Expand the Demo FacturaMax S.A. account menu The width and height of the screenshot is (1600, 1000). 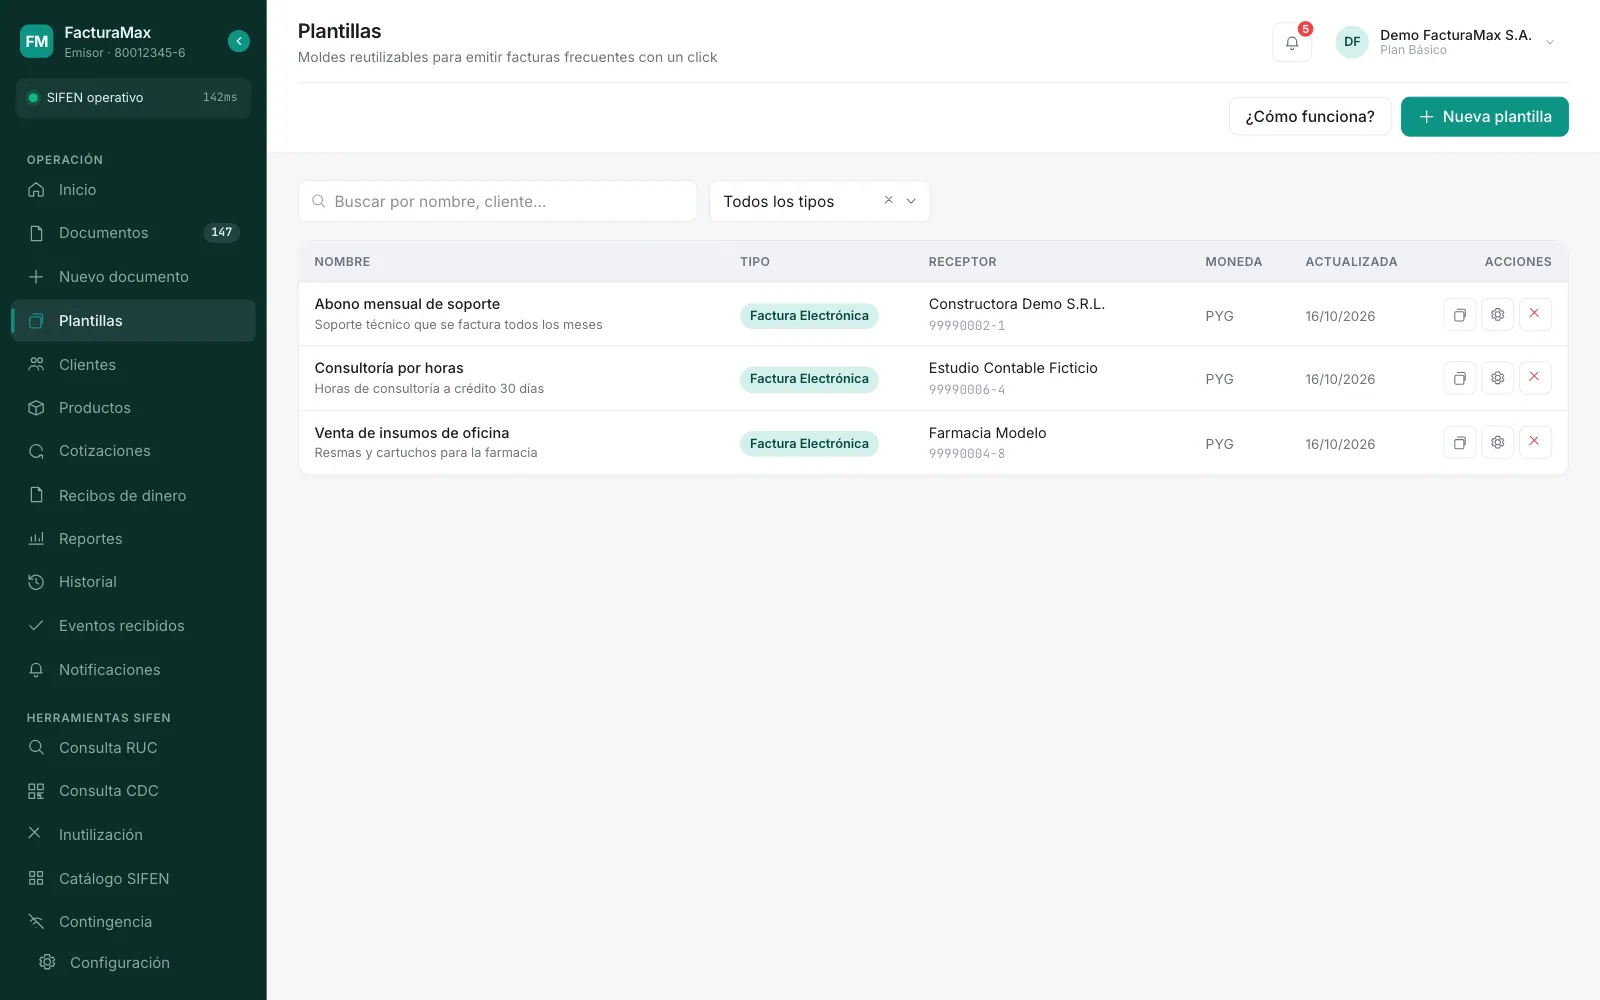click(x=1550, y=42)
